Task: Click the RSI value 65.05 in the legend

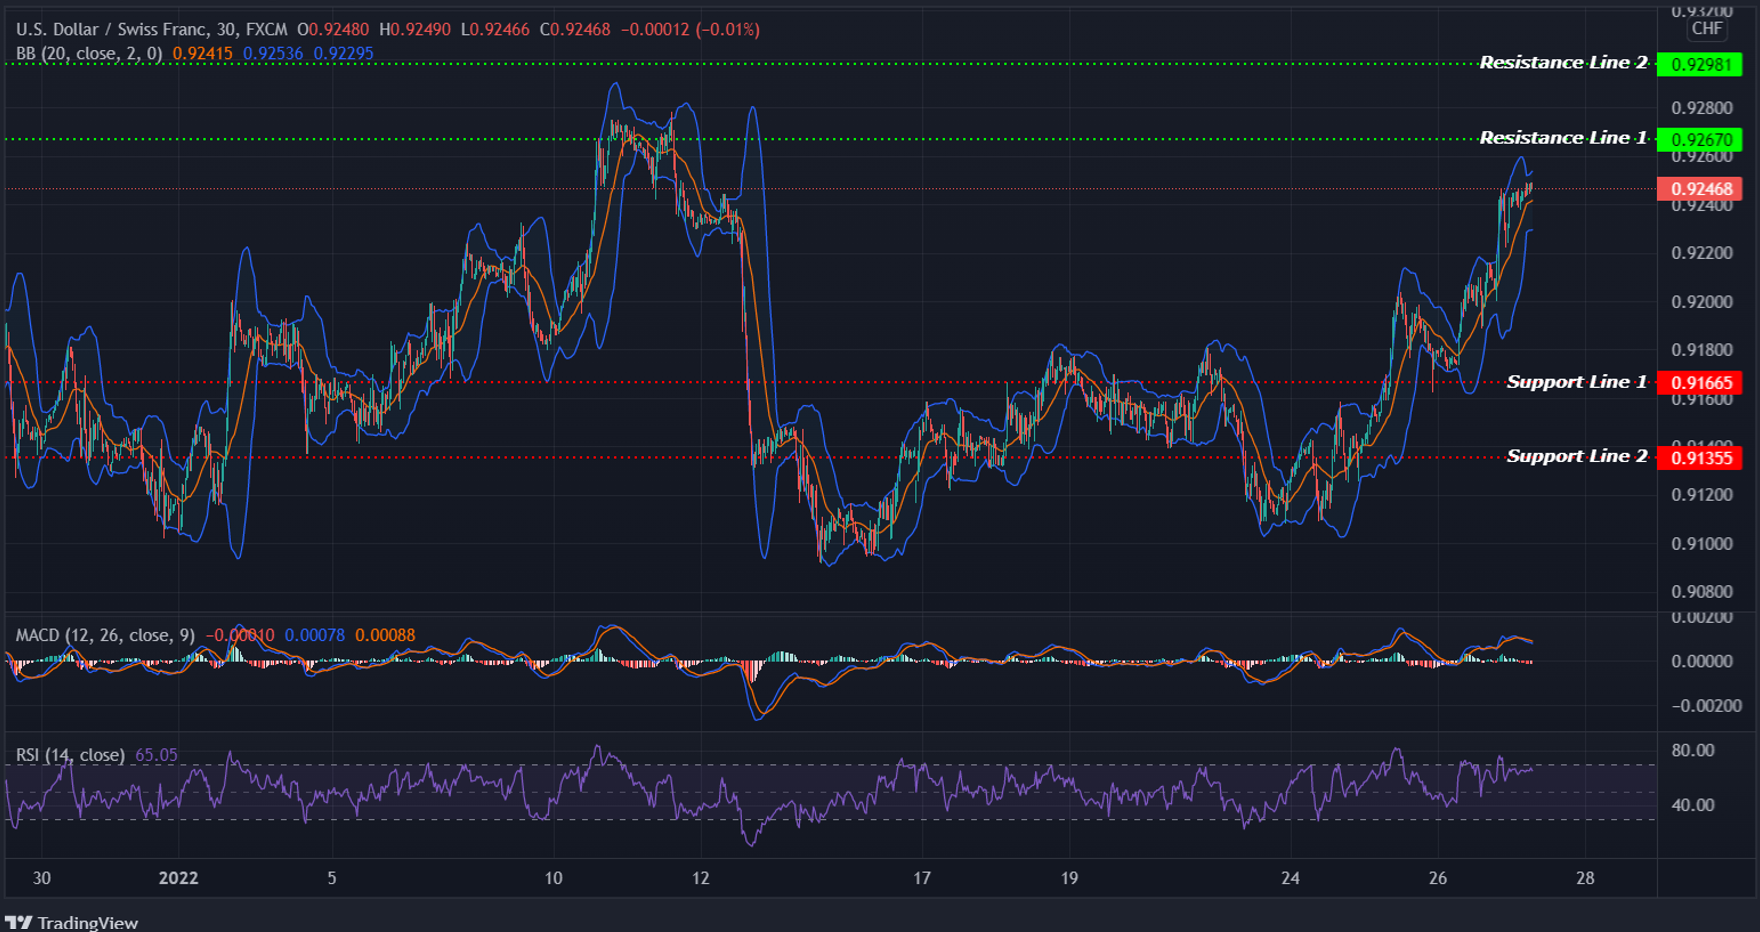Action: tap(157, 755)
